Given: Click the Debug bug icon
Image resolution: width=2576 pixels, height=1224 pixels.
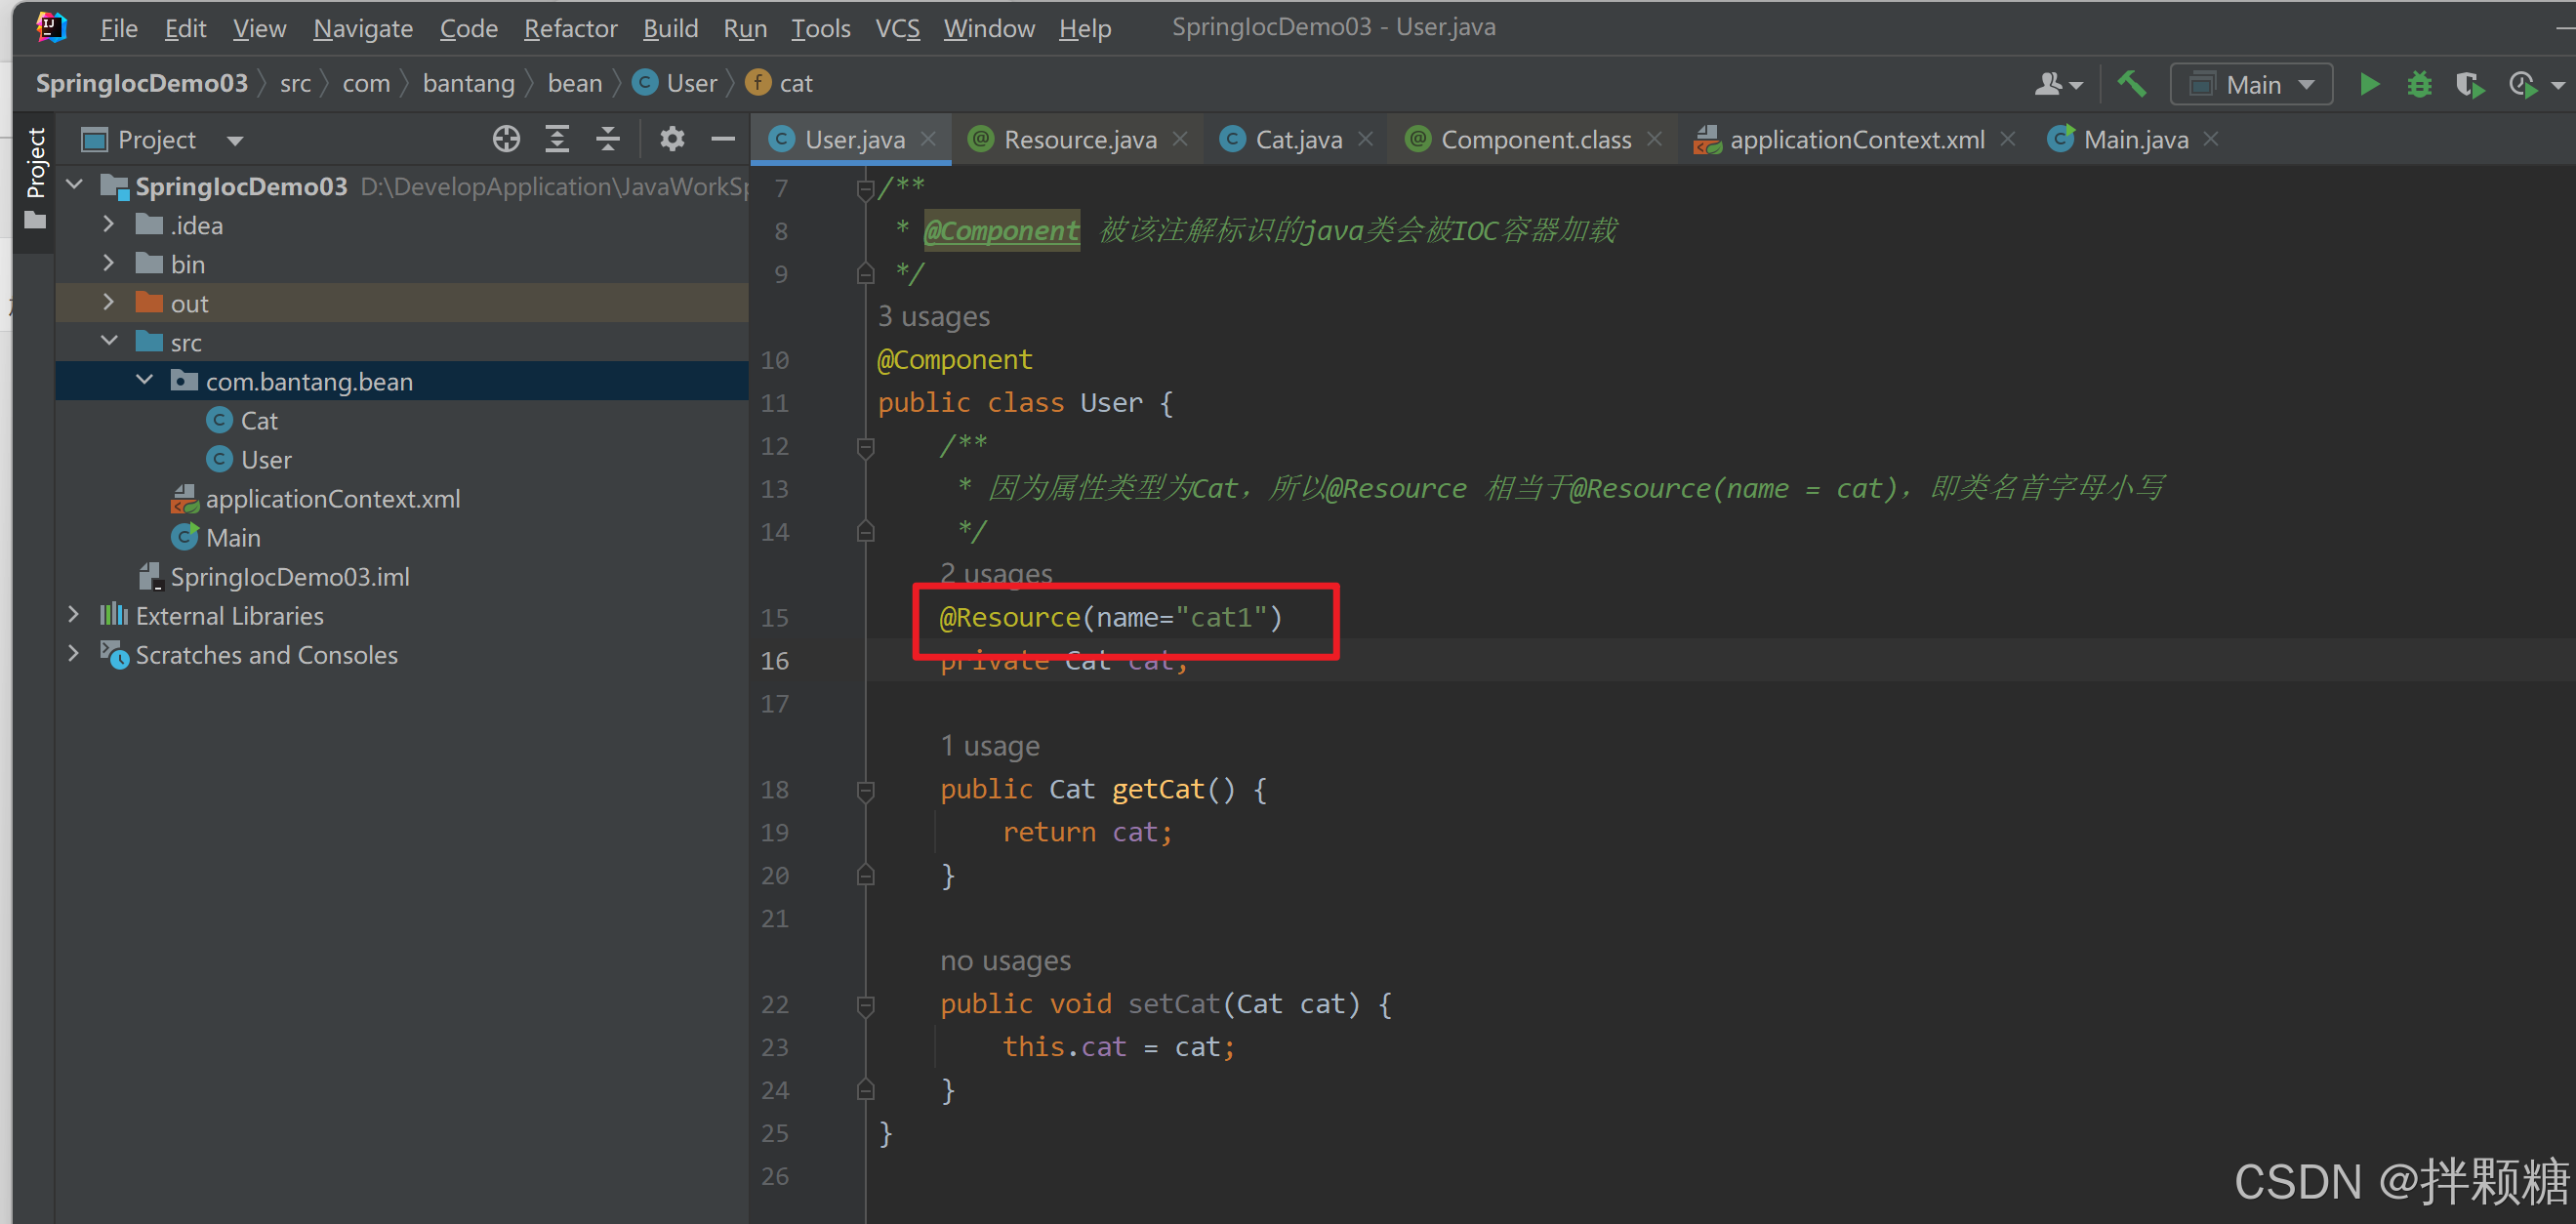Looking at the screenshot, I should point(2418,84).
